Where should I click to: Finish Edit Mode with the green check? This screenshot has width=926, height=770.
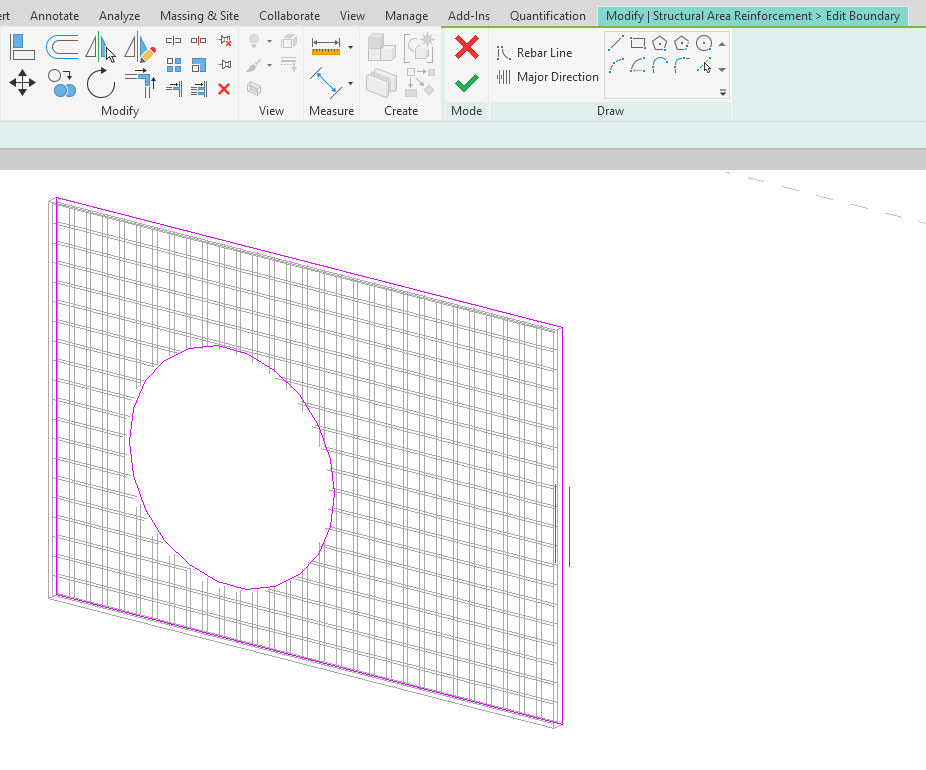tap(465, 82)
